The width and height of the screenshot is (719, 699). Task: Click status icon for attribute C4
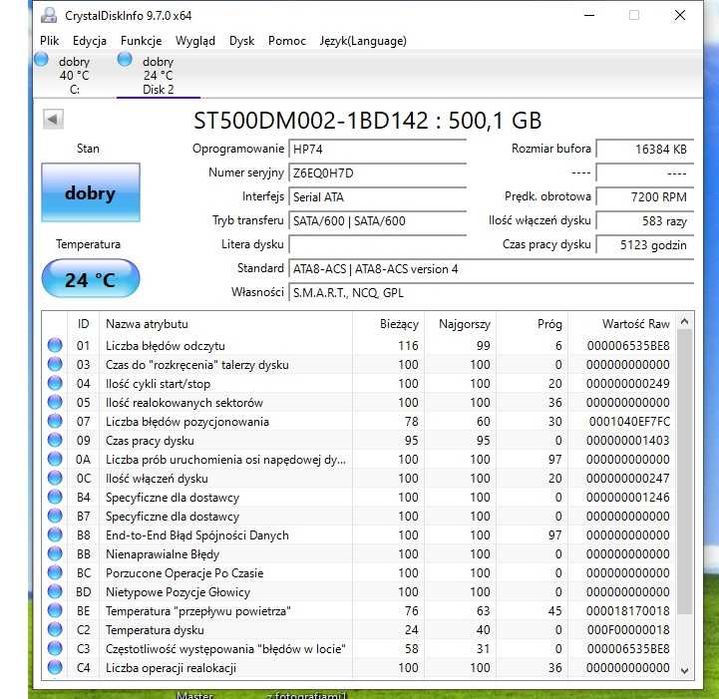(x=55, y=667)
